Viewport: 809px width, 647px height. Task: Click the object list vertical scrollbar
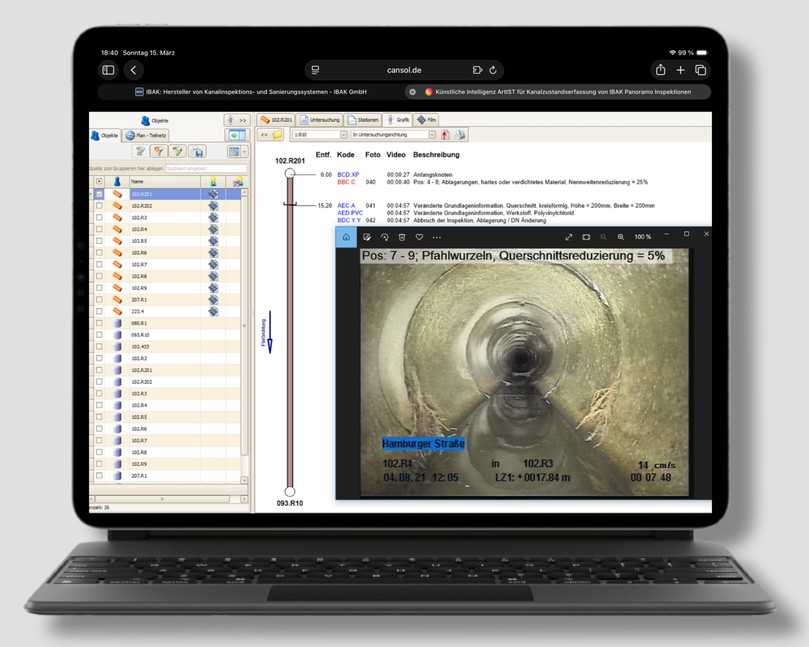point(245,330)
